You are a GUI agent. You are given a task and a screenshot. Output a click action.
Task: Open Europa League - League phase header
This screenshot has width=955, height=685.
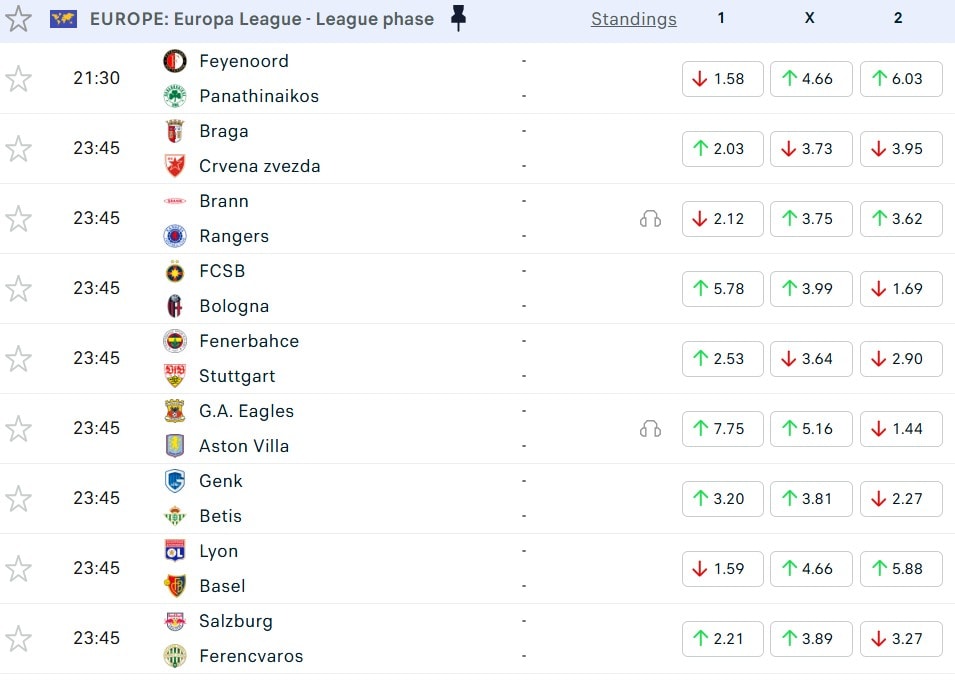[262, 19]
